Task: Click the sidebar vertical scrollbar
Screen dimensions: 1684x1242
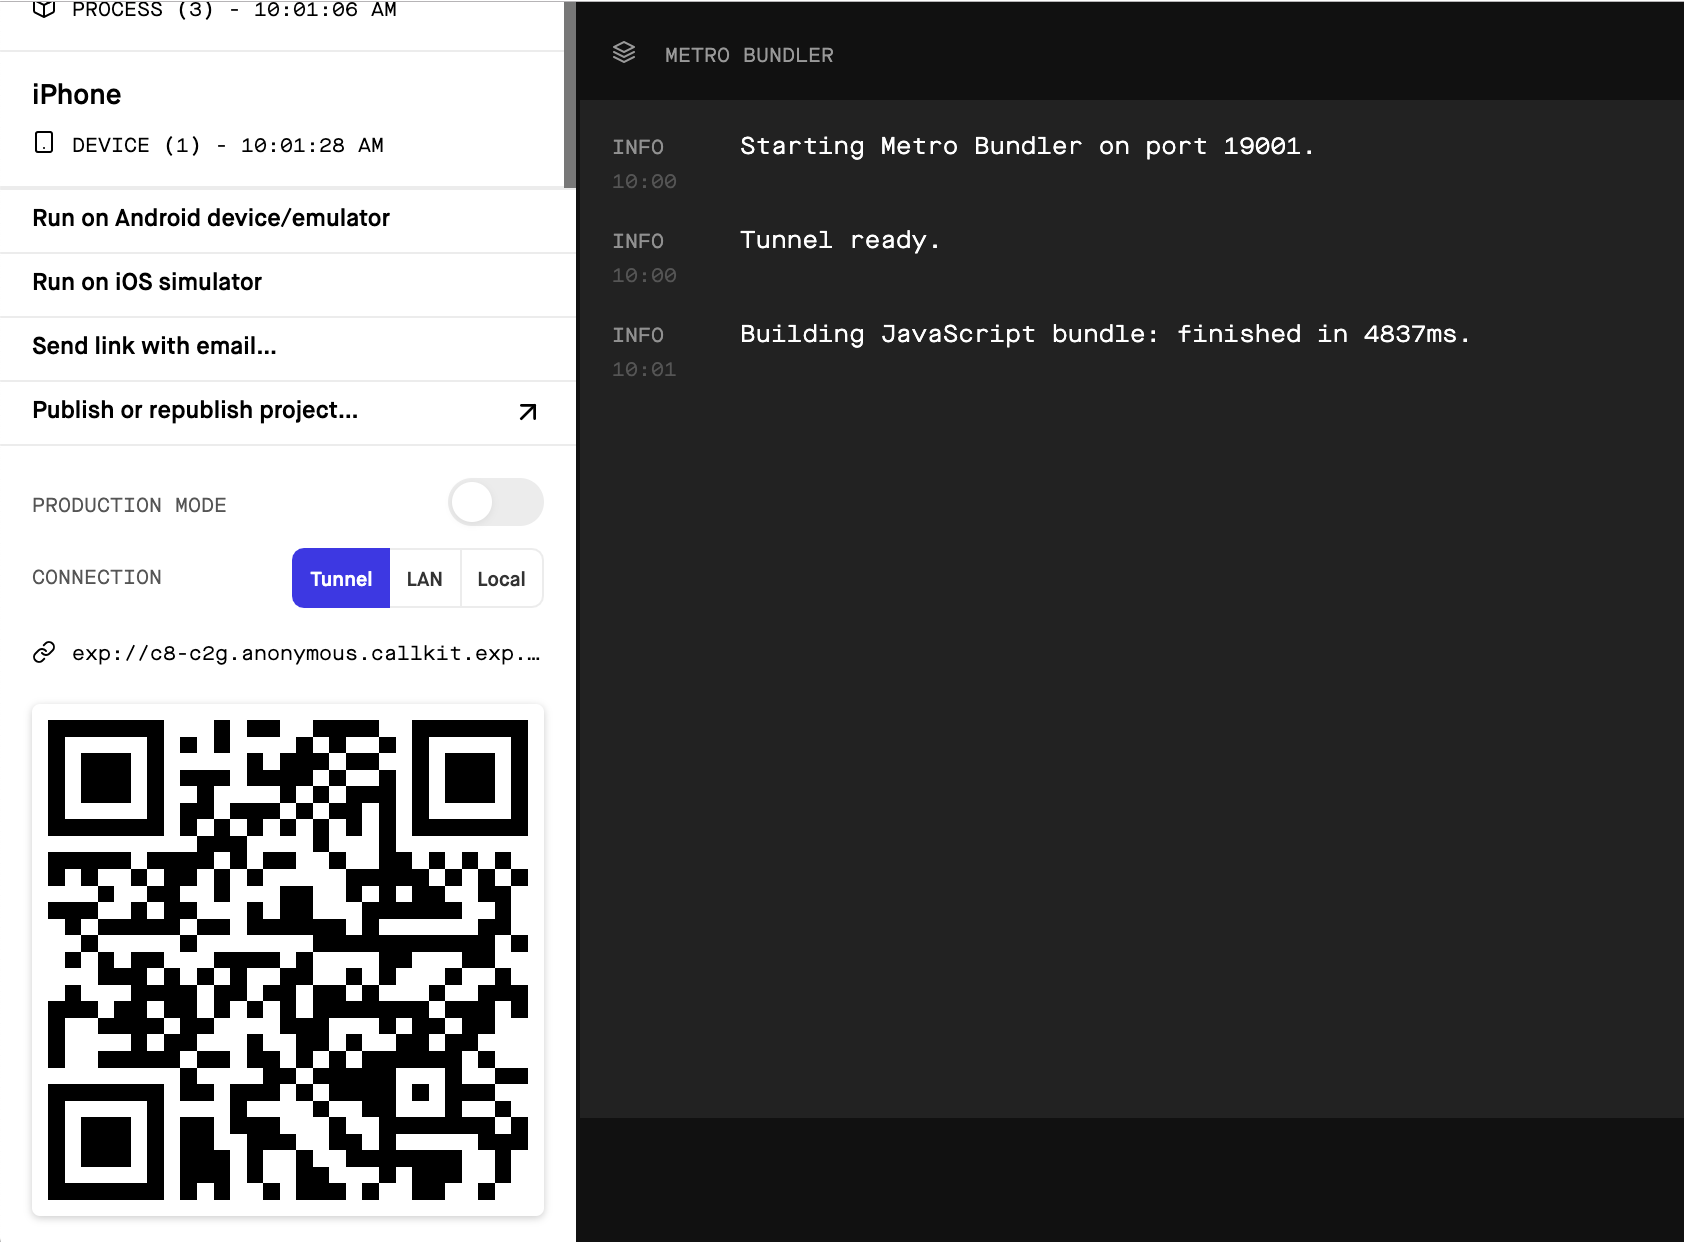Action: 570,95
